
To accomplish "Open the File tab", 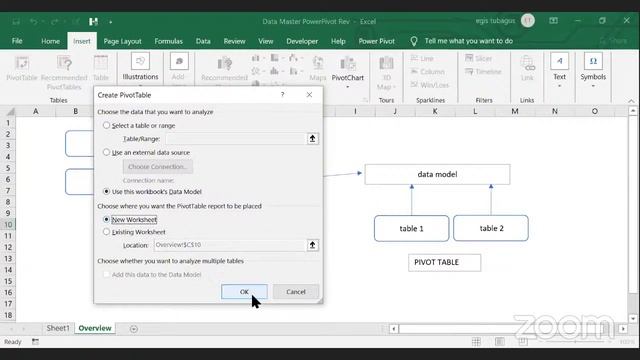I will point(17,41).
